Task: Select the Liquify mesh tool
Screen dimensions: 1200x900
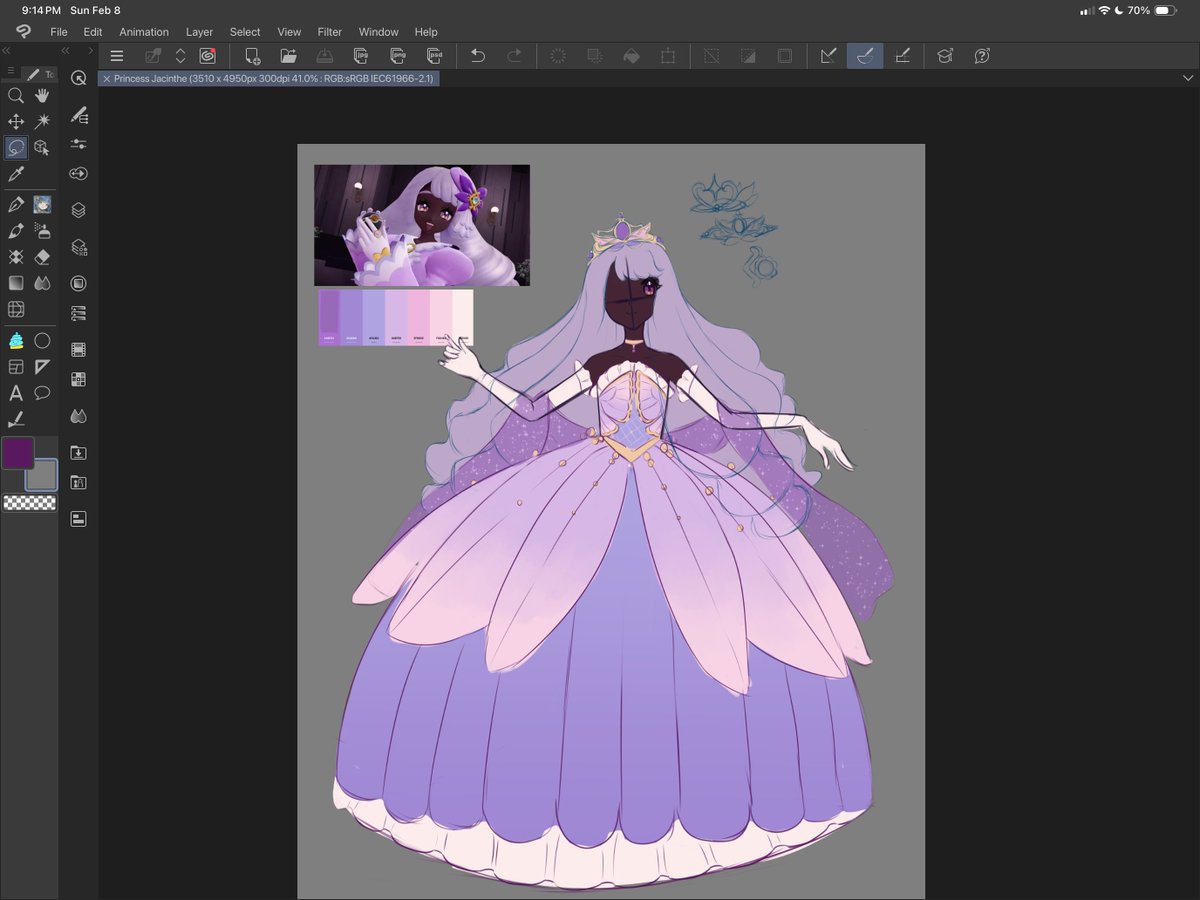Action: [16, 310]
